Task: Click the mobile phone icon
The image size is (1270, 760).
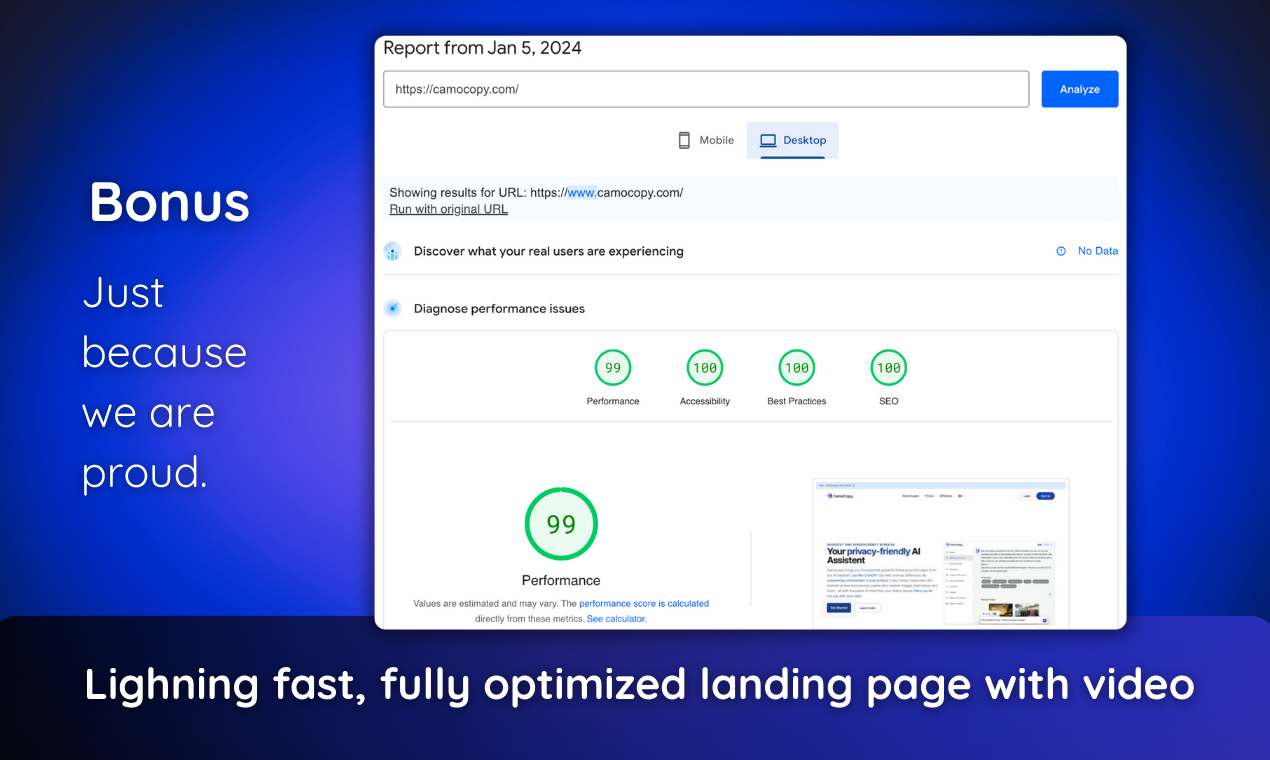Action: pos(684,140)
